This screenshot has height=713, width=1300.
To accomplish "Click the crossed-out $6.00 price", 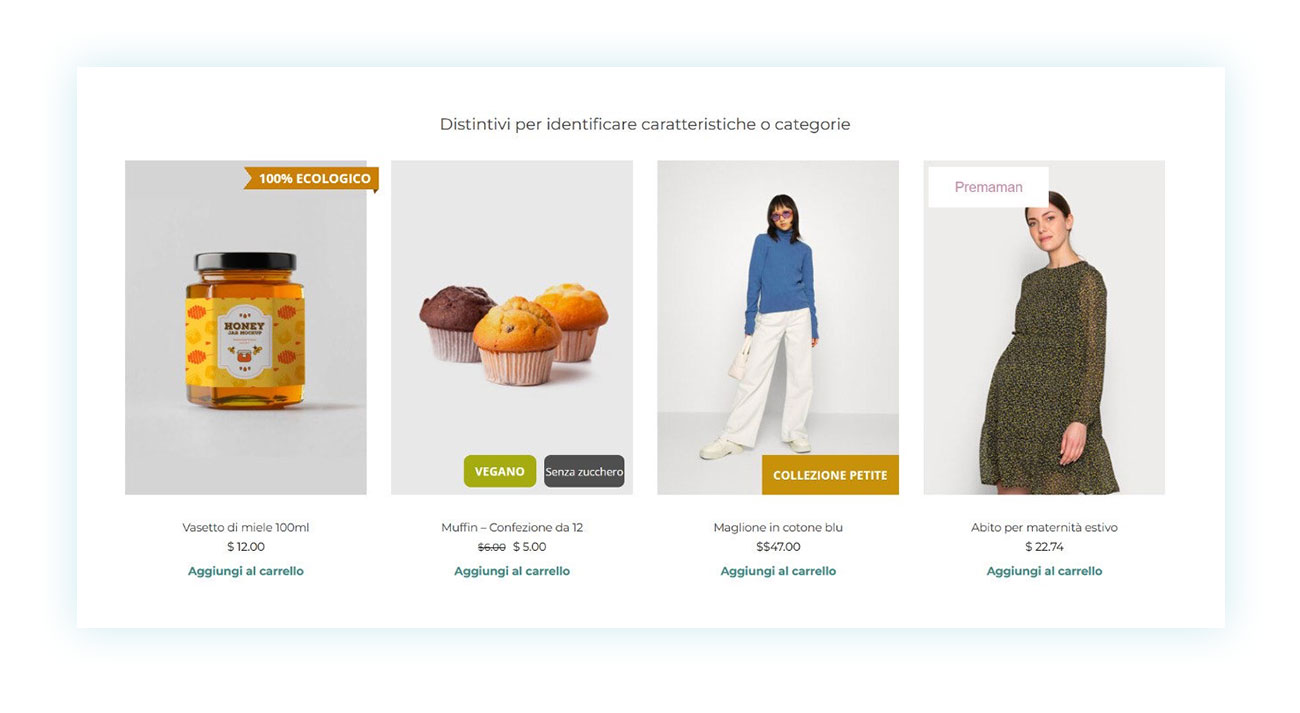I will click(x=492, y=547).
